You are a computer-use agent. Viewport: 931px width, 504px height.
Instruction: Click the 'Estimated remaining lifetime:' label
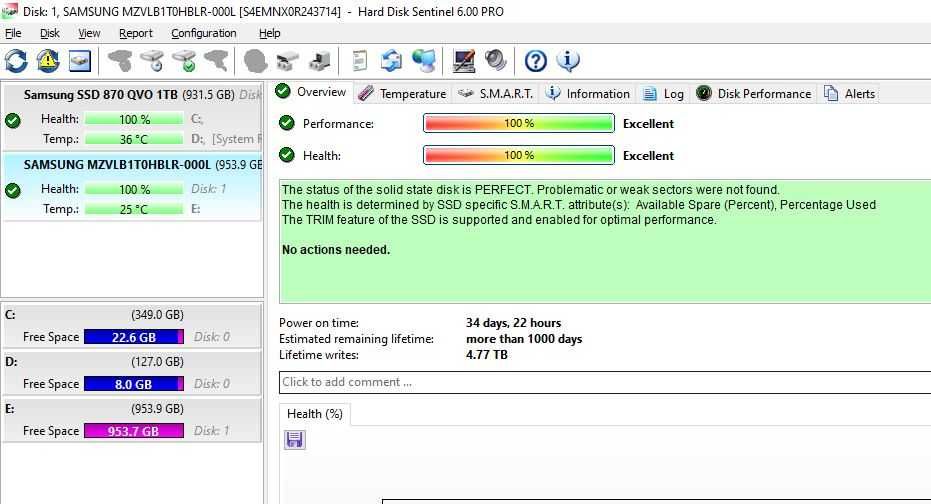click(x=356, y=339)
